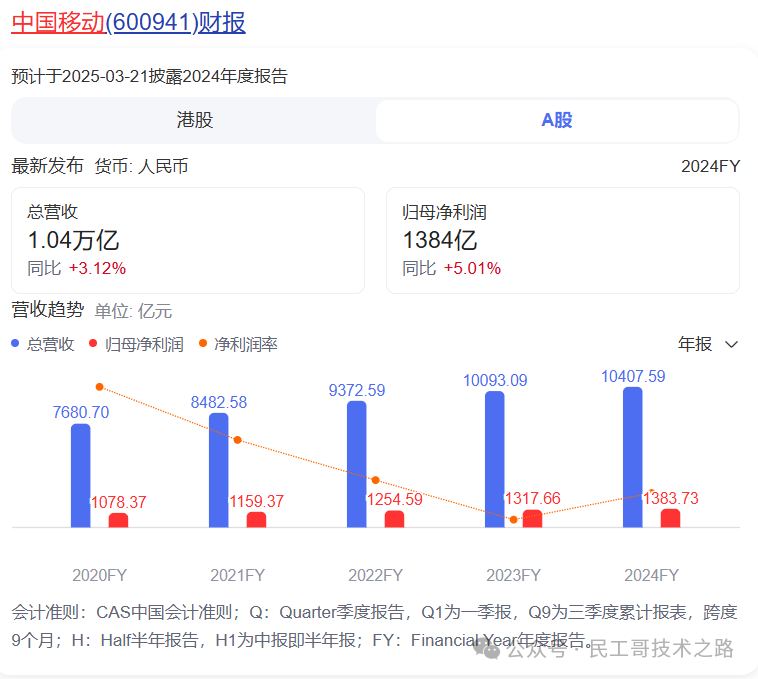Click the 2022FY blue revenue bar
Image resolution: width=758 pixels, height=679 pixels.
tap(357, 464)
